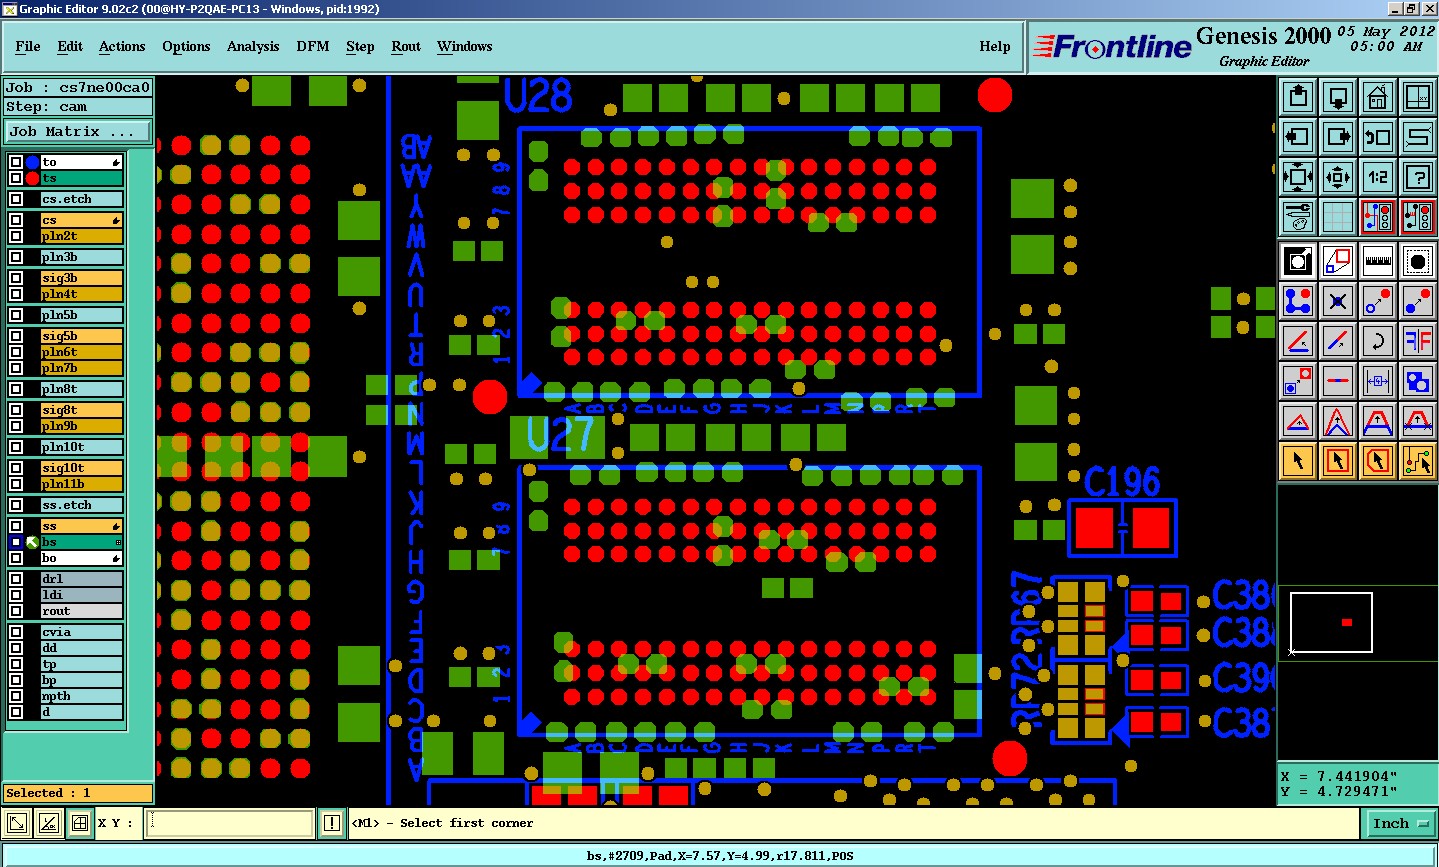This screenshot has height=867, width=1439.
Task: Open the Actions menu
Action: tap(122, 46)
